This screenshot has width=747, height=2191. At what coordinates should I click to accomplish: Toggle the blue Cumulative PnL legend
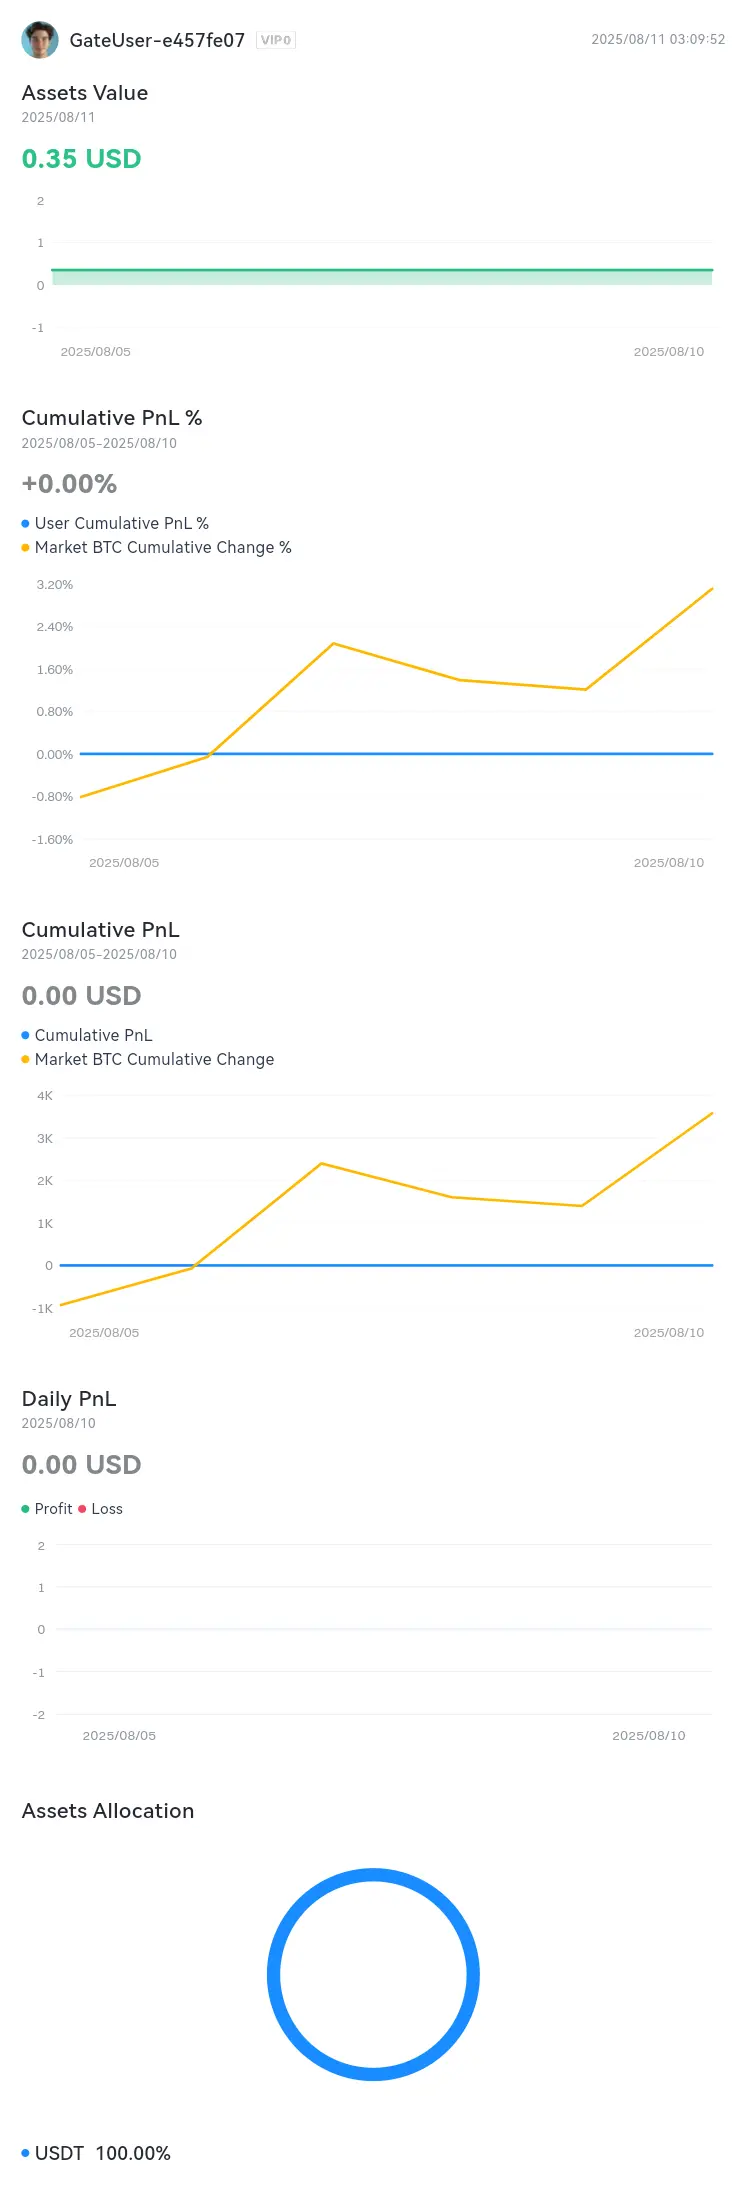(x=87, y=1035)
